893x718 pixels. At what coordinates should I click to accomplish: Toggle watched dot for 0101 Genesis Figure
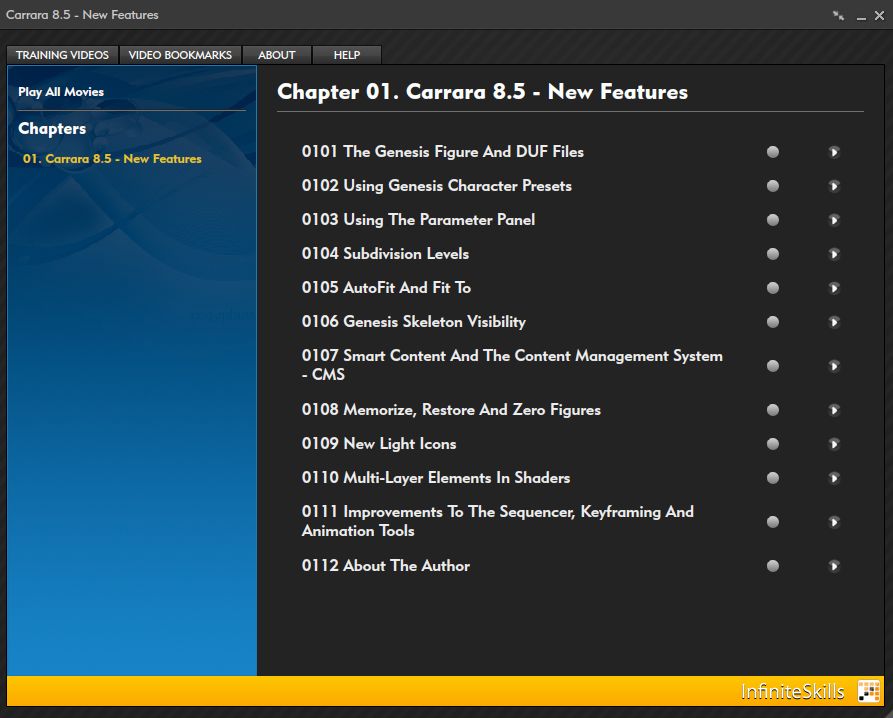(773, 152)
